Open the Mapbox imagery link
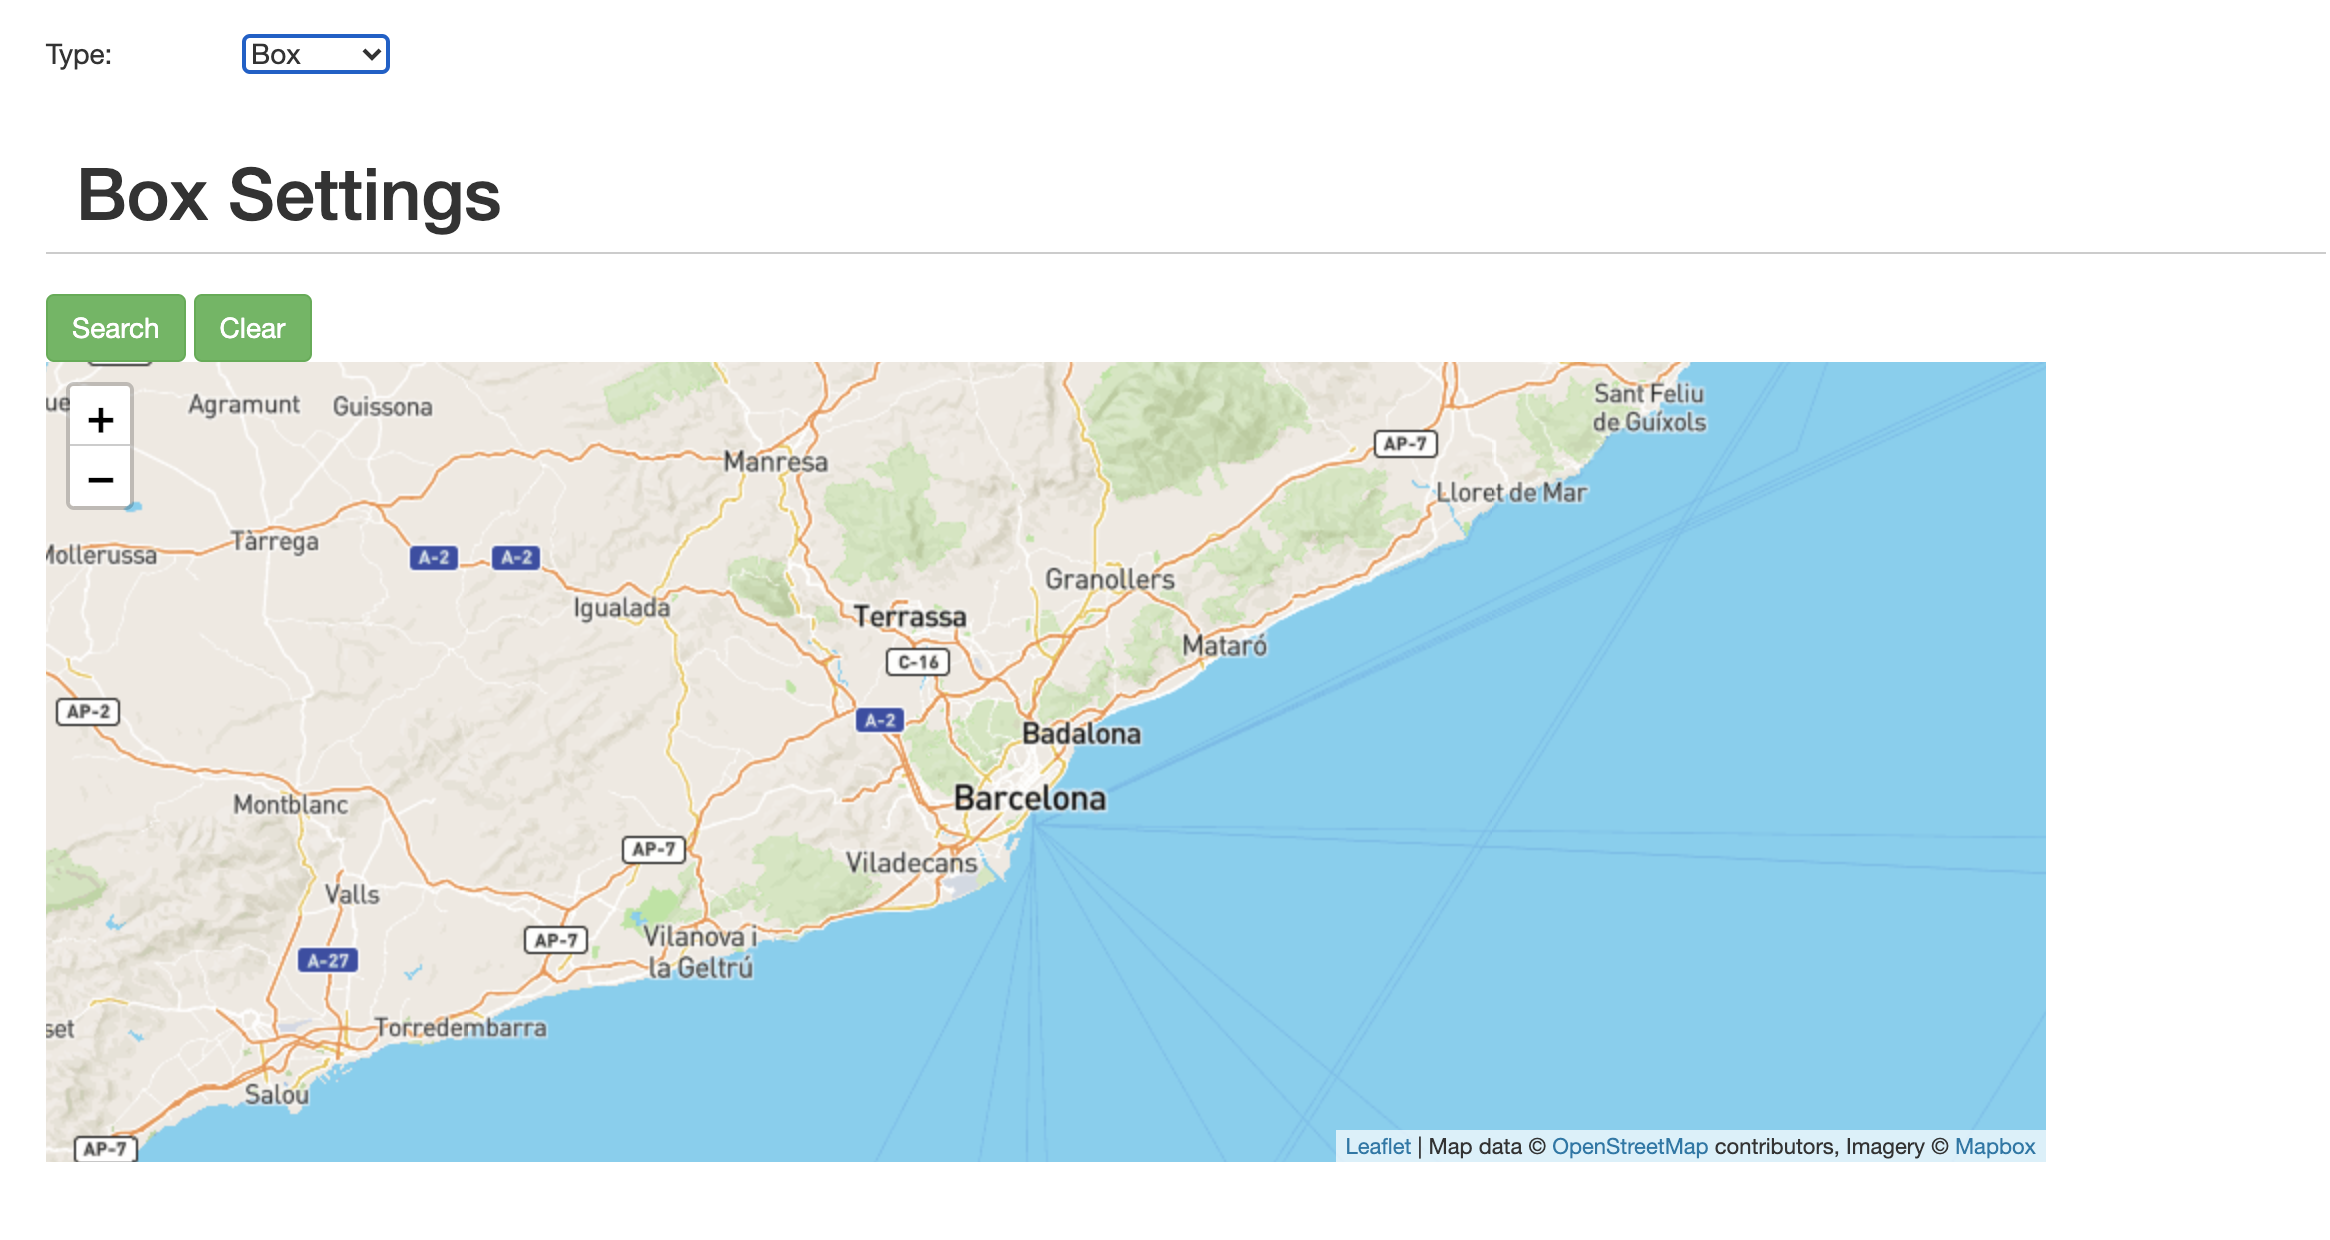Screen dimensions: 2330x1240 (1994, 1146)
